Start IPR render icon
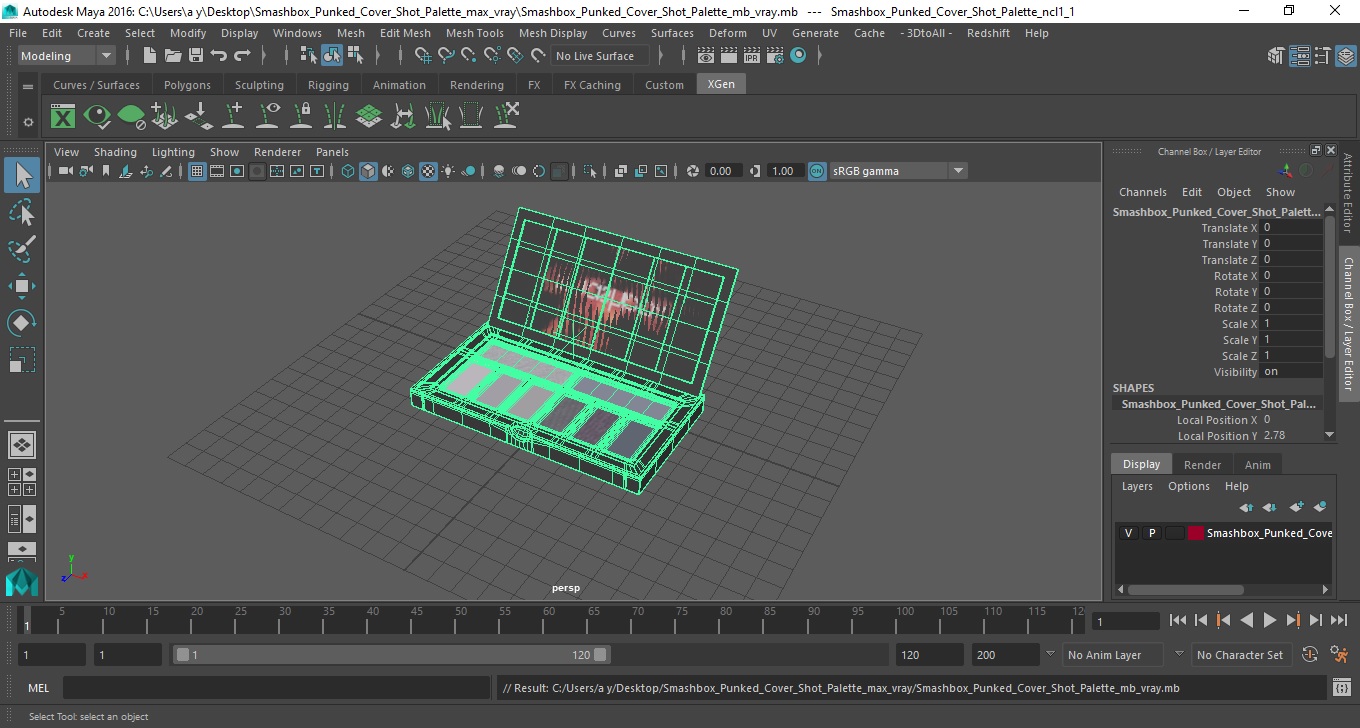 (x=752, y=56)
